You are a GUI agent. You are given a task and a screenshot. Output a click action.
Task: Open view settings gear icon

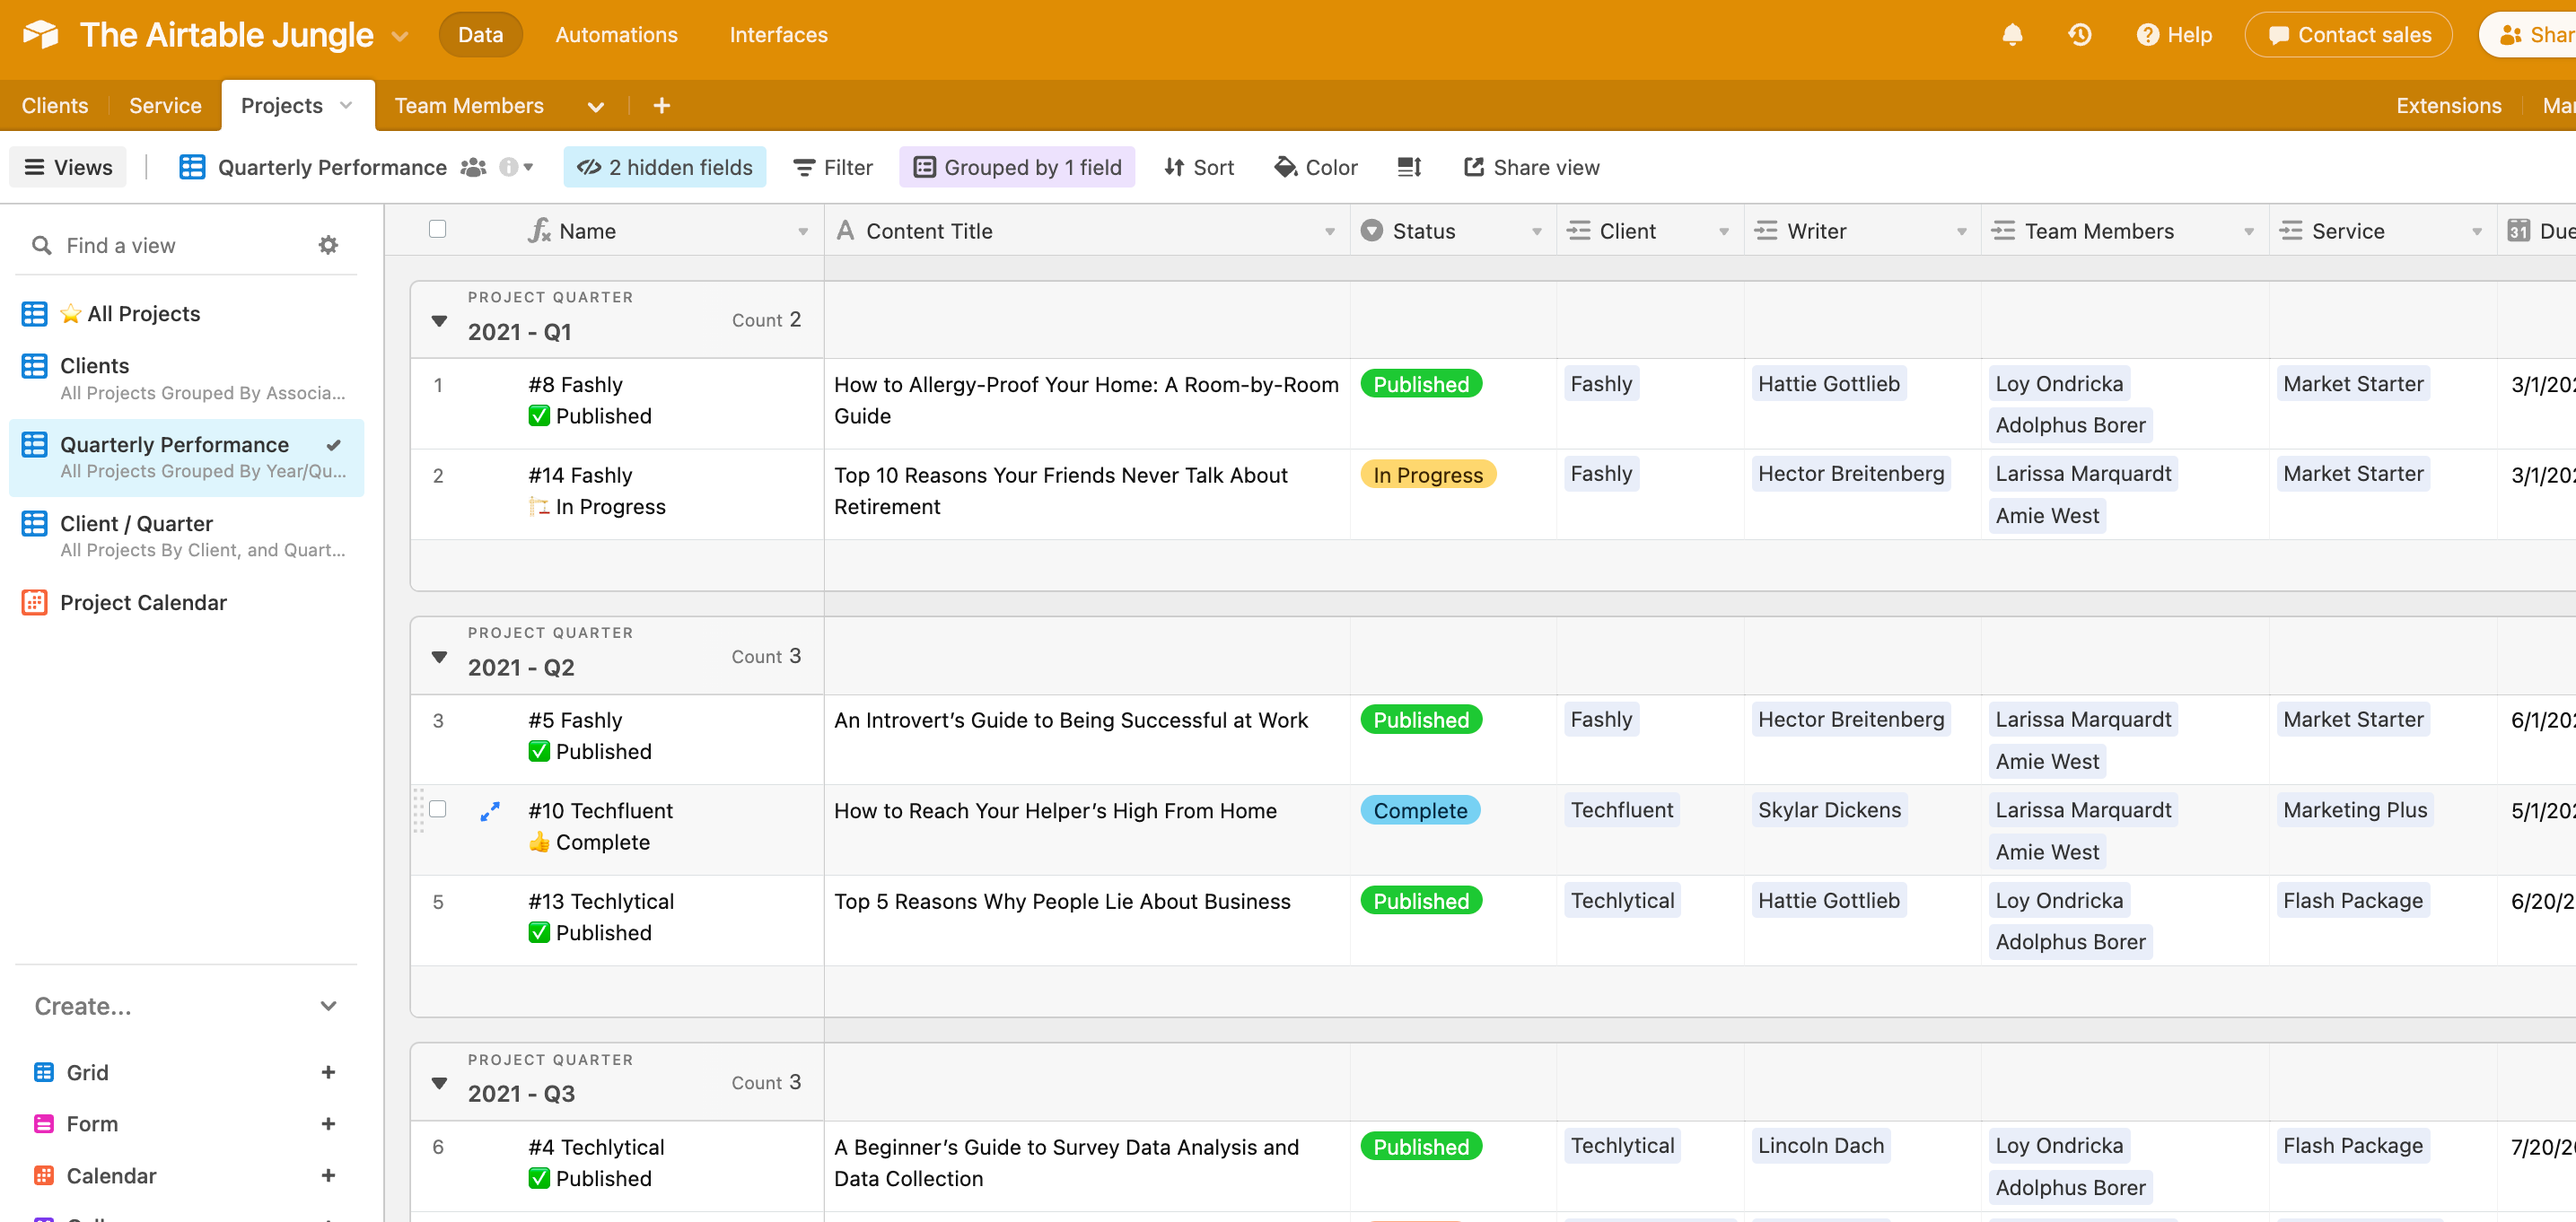[x=328, y=245]
